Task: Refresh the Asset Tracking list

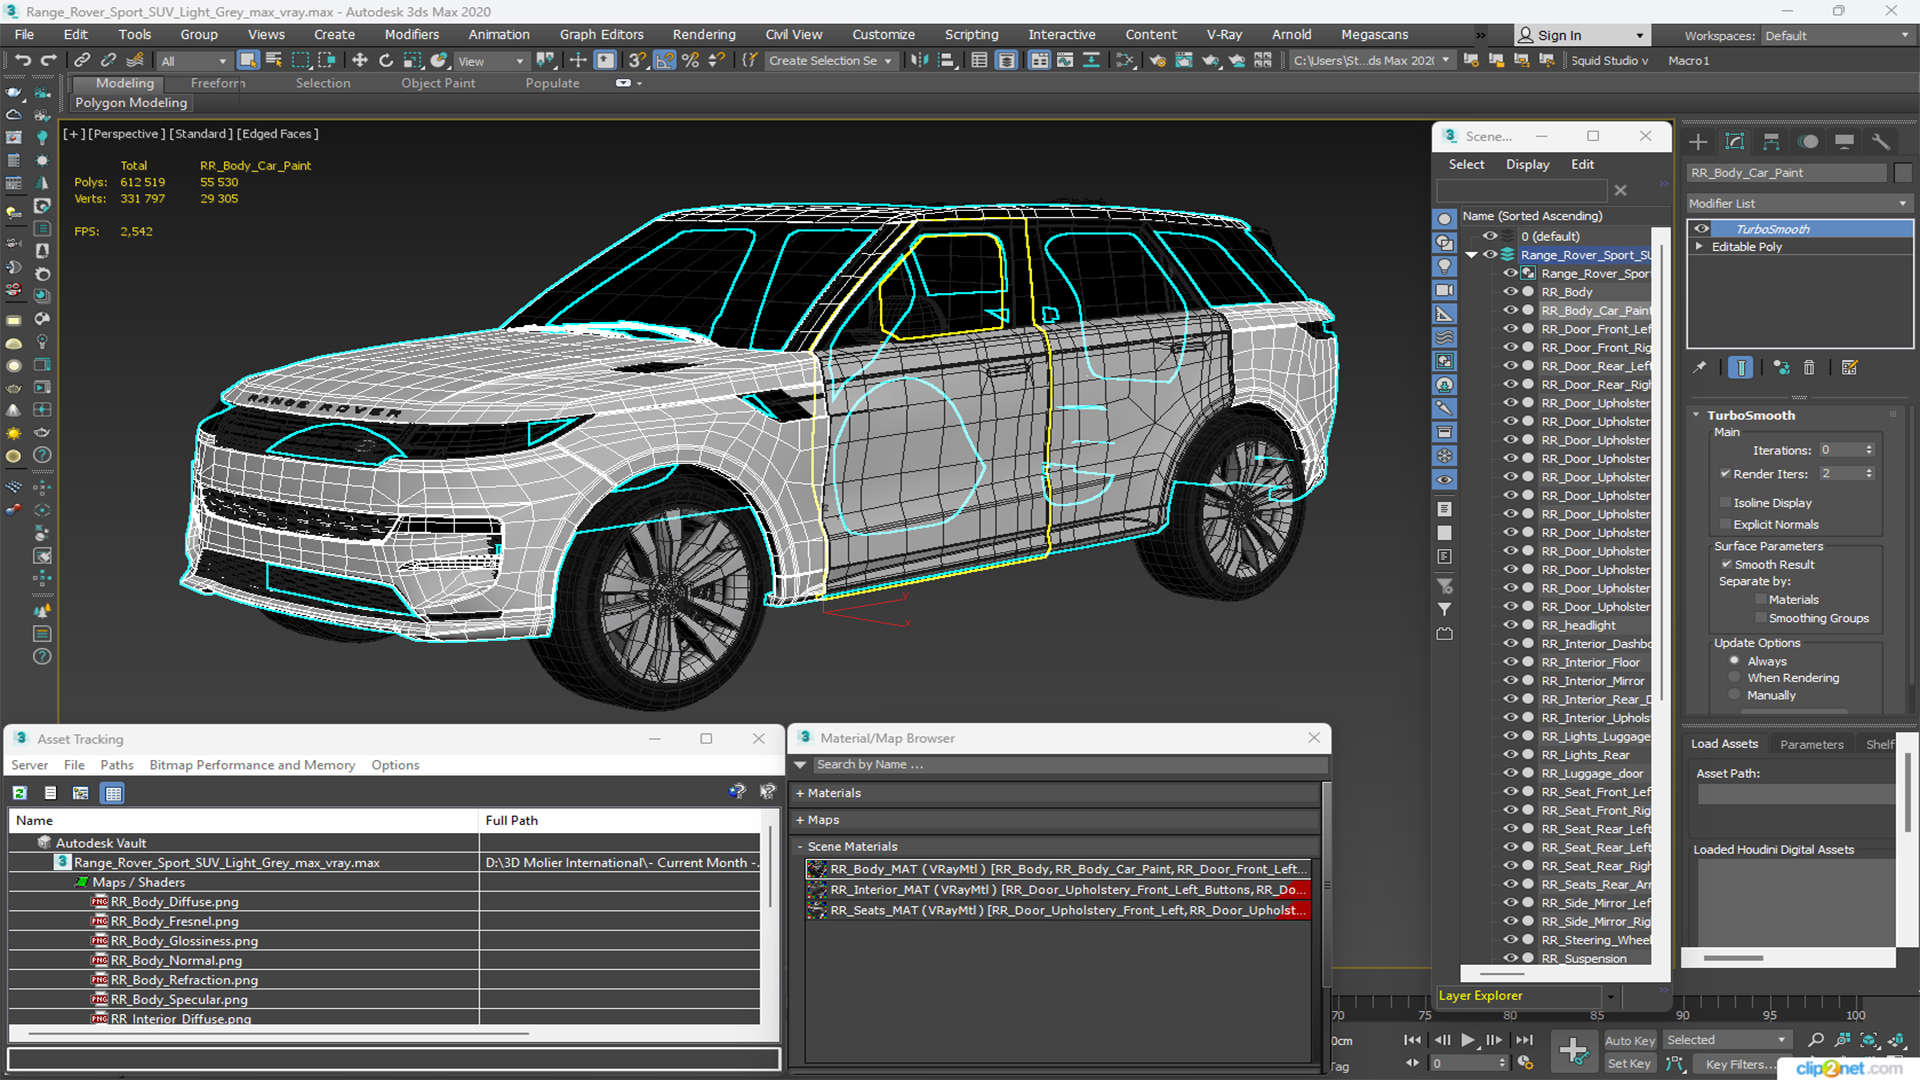Action: (19, 793)
